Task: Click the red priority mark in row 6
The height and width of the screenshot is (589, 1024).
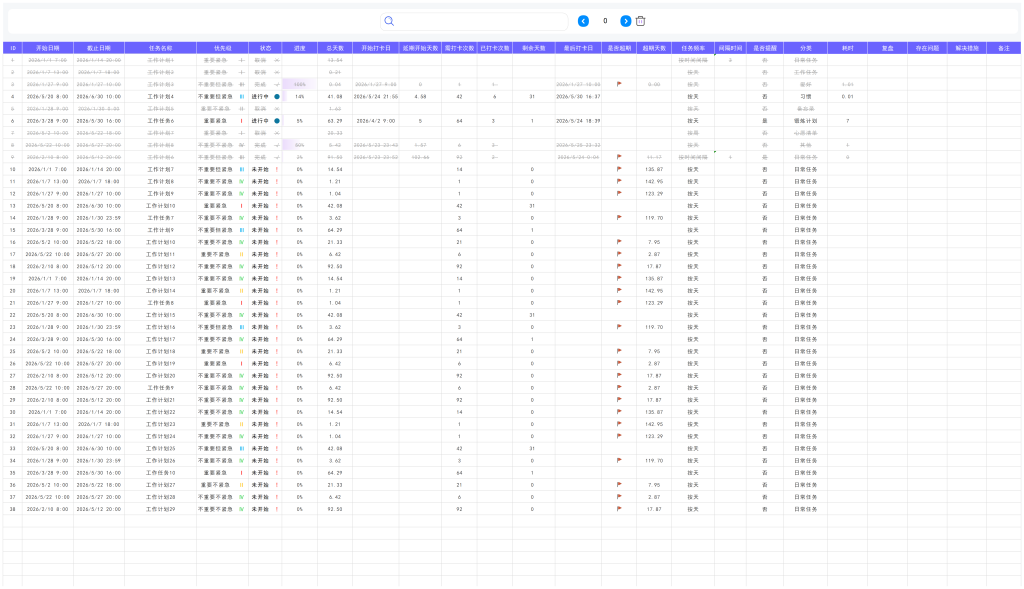Action: tap(242, 121)
